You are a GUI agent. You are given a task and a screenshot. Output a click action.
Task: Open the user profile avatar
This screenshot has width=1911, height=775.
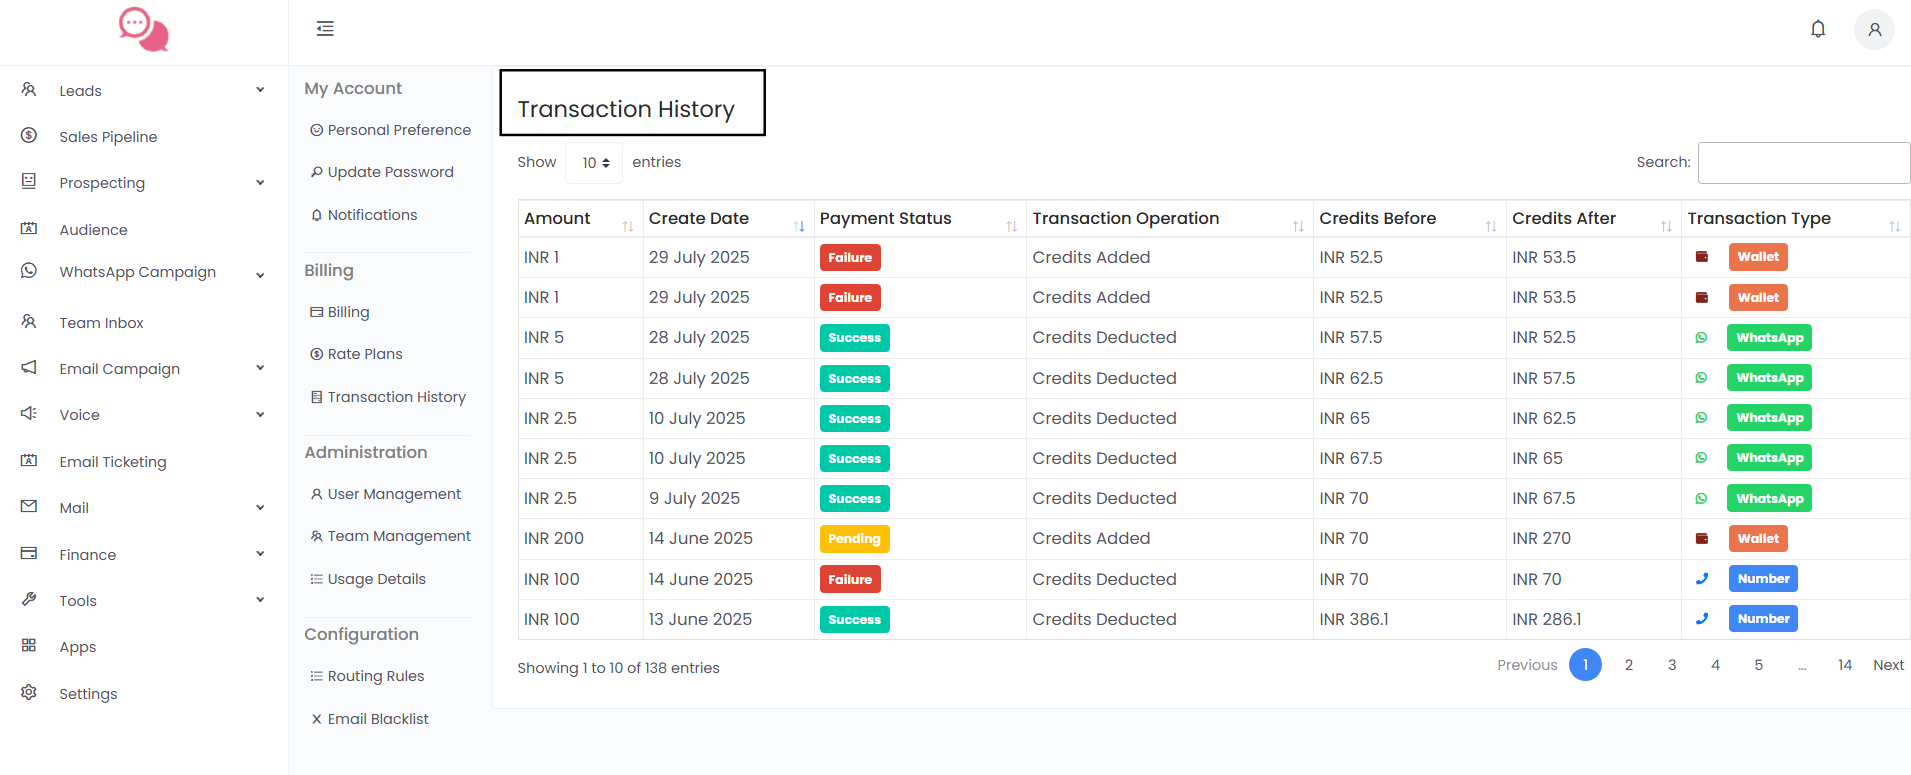(x=1874, y=30)
